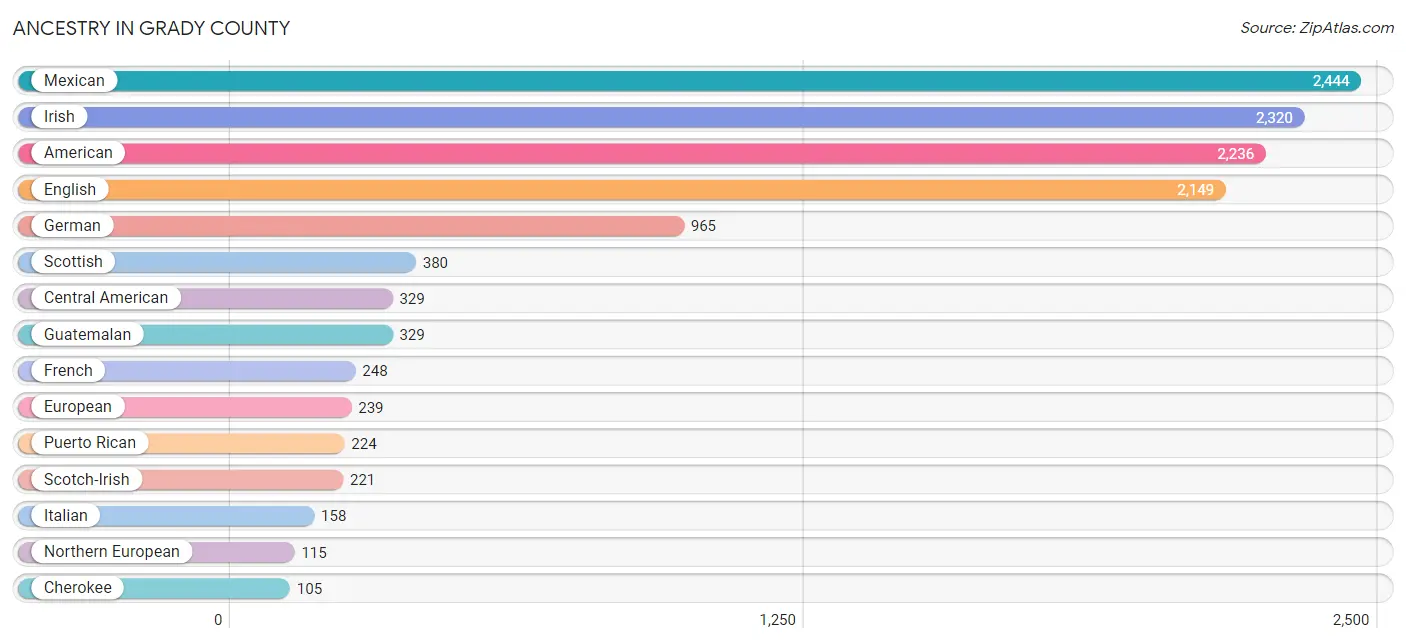Click the 224 value beside Puerto Rican bar
The height and width of the screenshot is (644, 1406).
[364, 444]
